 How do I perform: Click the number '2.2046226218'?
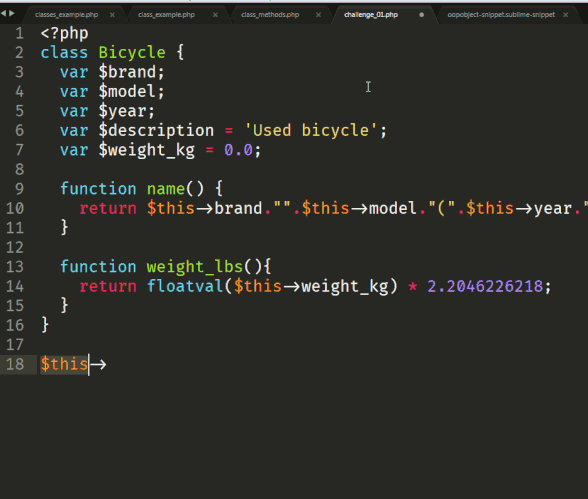pyautogui.click(x=485, y=286)
